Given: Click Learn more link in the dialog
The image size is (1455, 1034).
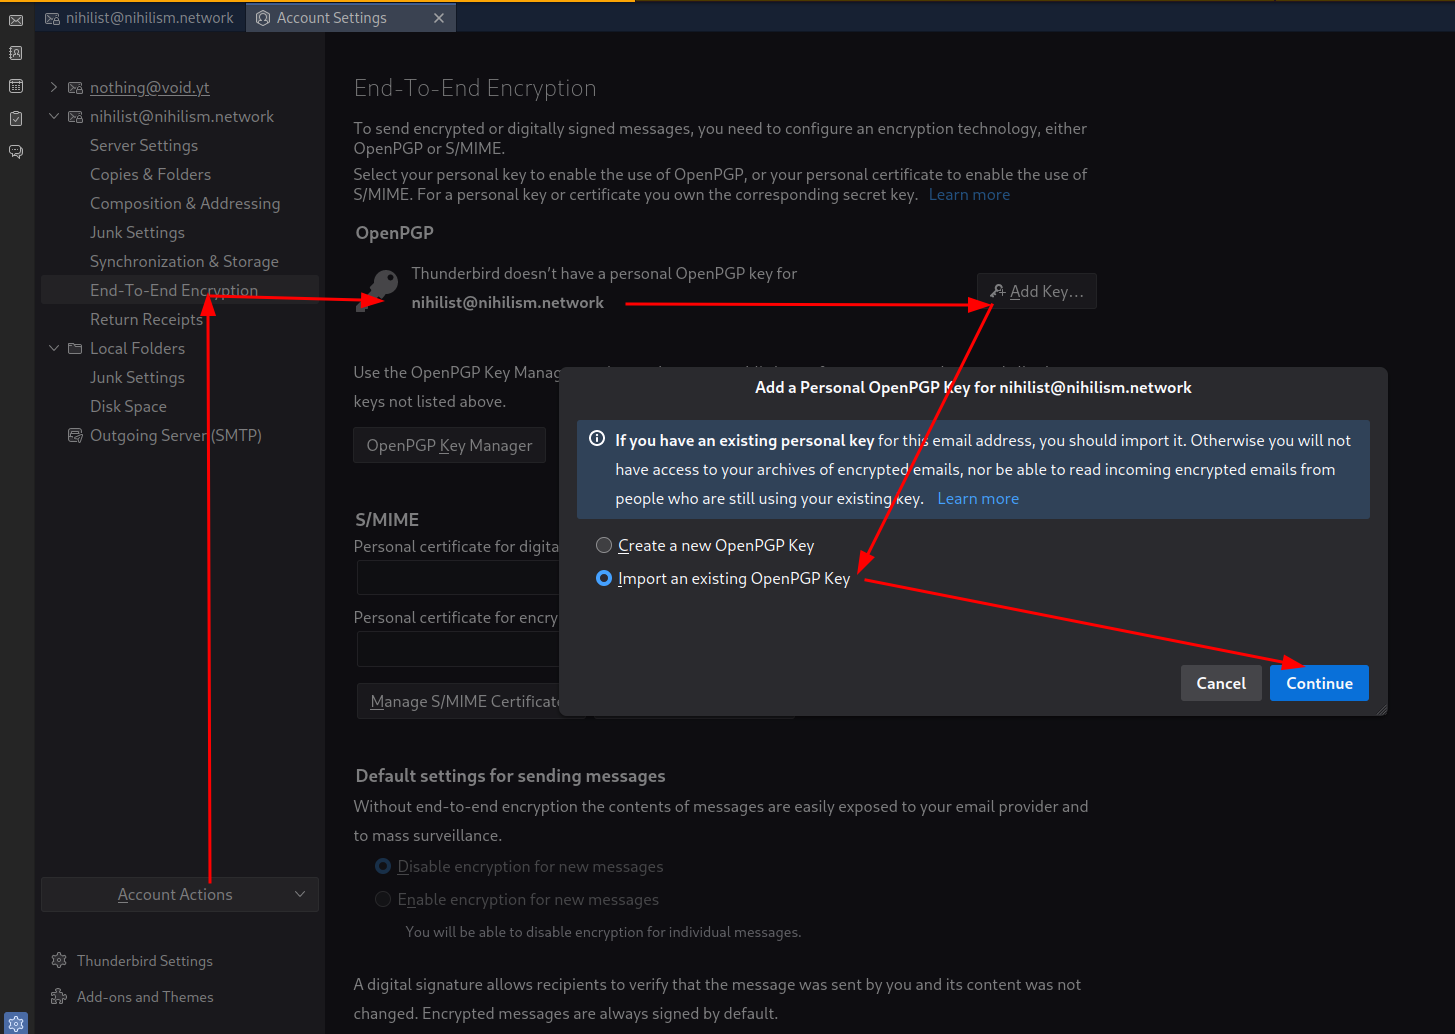Looking at the screenshot, I should coord(978,498).
